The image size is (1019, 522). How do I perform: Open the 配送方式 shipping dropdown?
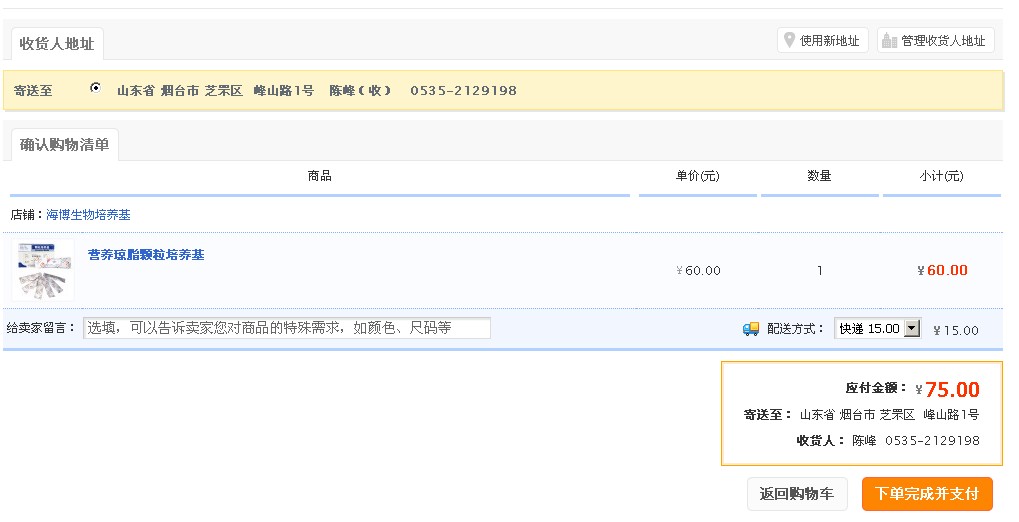pos(877,329)
